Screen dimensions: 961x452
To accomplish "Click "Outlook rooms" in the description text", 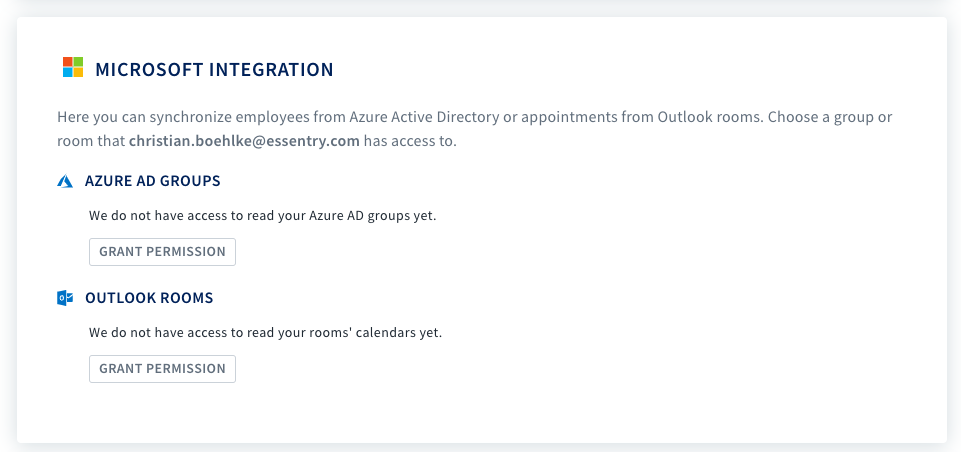I will (708, 117).
